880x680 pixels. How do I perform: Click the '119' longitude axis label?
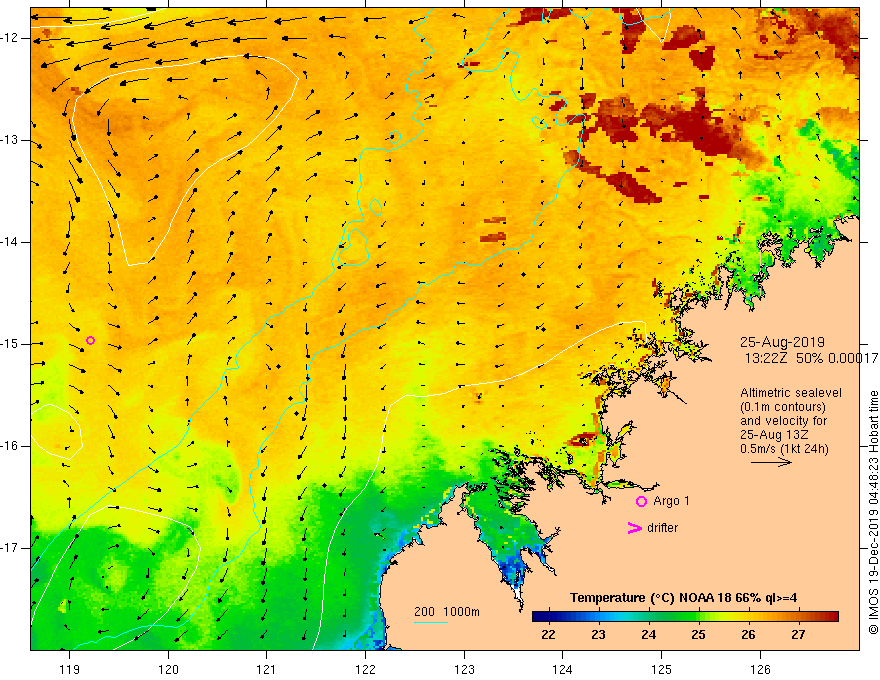[x=70, y=669]
